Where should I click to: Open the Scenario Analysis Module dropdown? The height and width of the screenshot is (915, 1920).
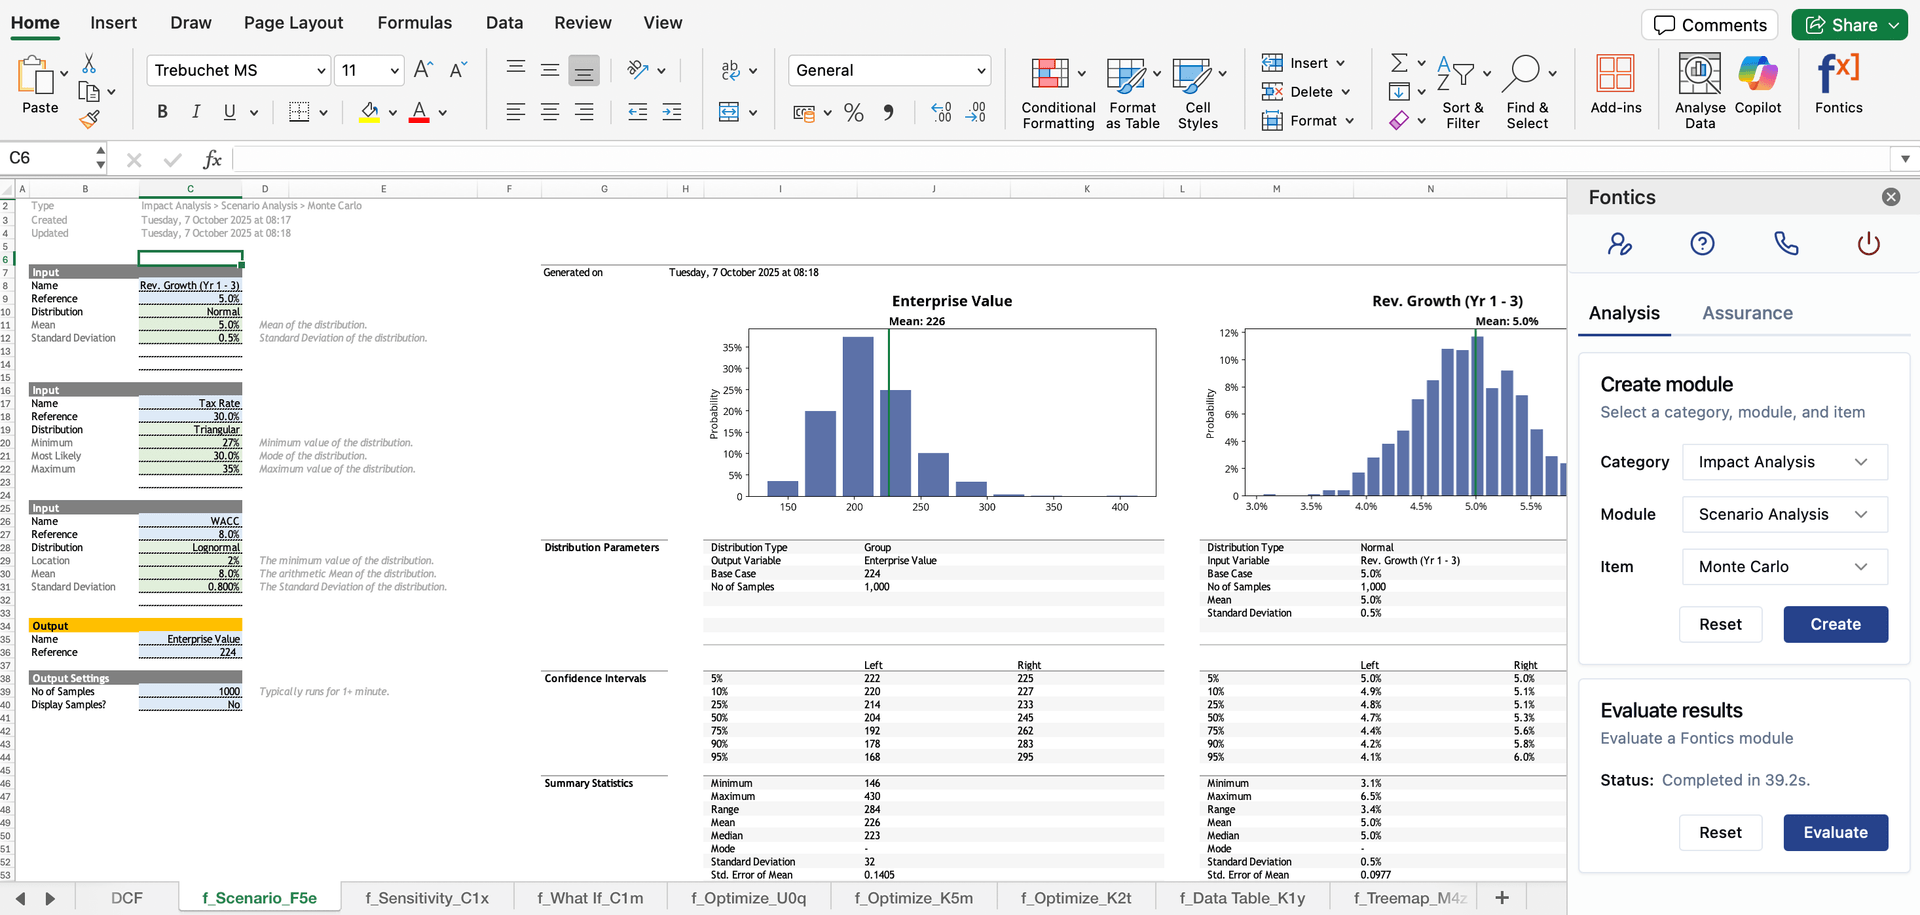point(1784,514)
